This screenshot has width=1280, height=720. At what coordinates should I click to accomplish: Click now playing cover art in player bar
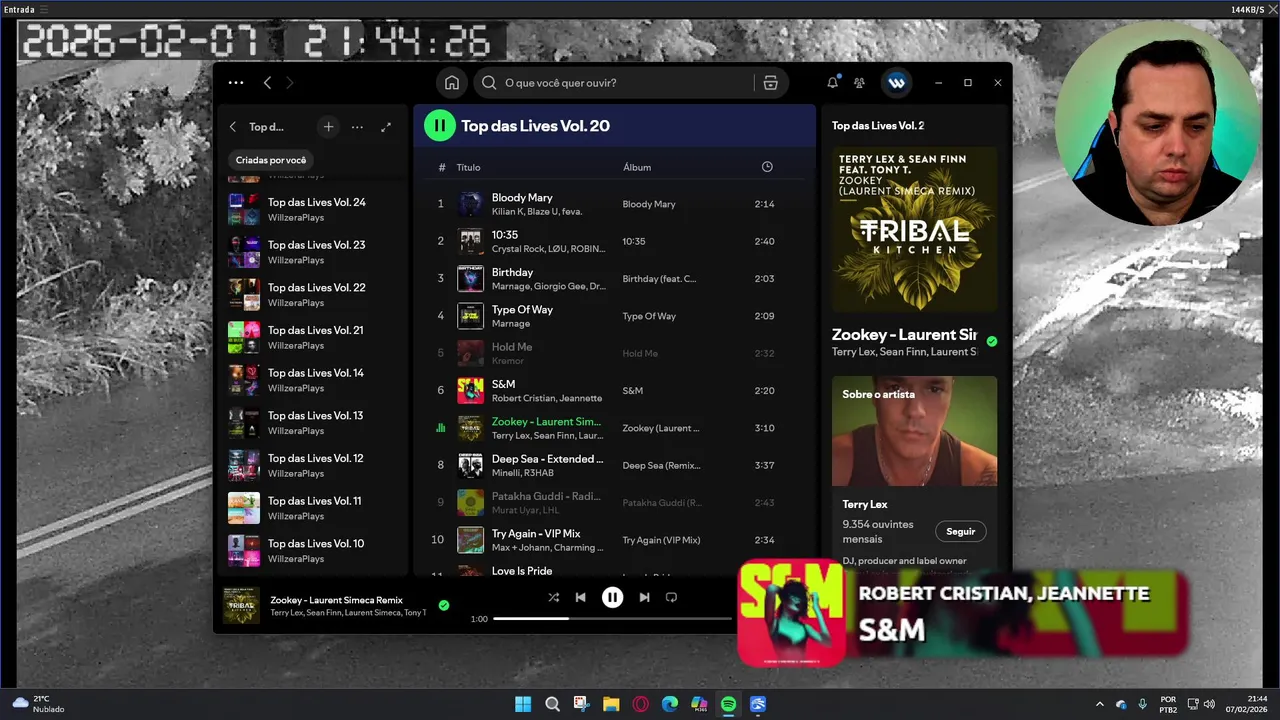241,605
